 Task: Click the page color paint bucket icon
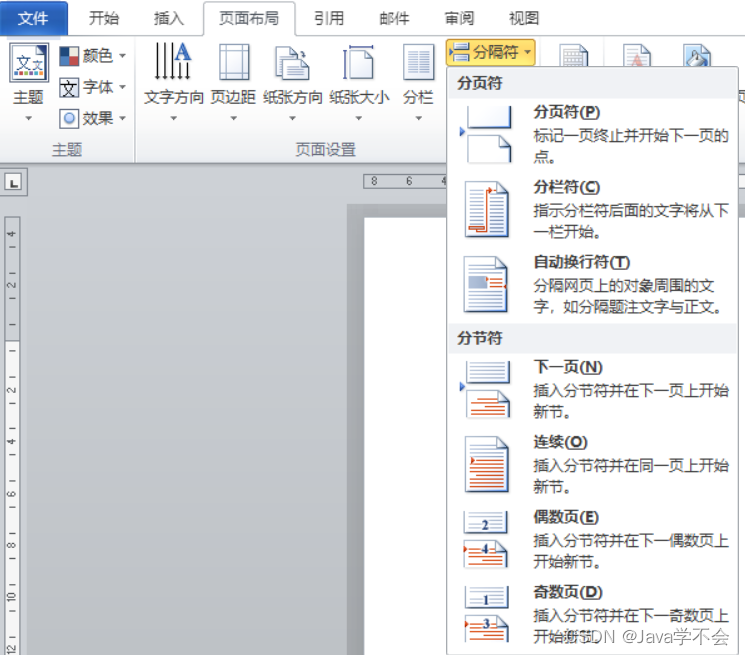[697, 56]
